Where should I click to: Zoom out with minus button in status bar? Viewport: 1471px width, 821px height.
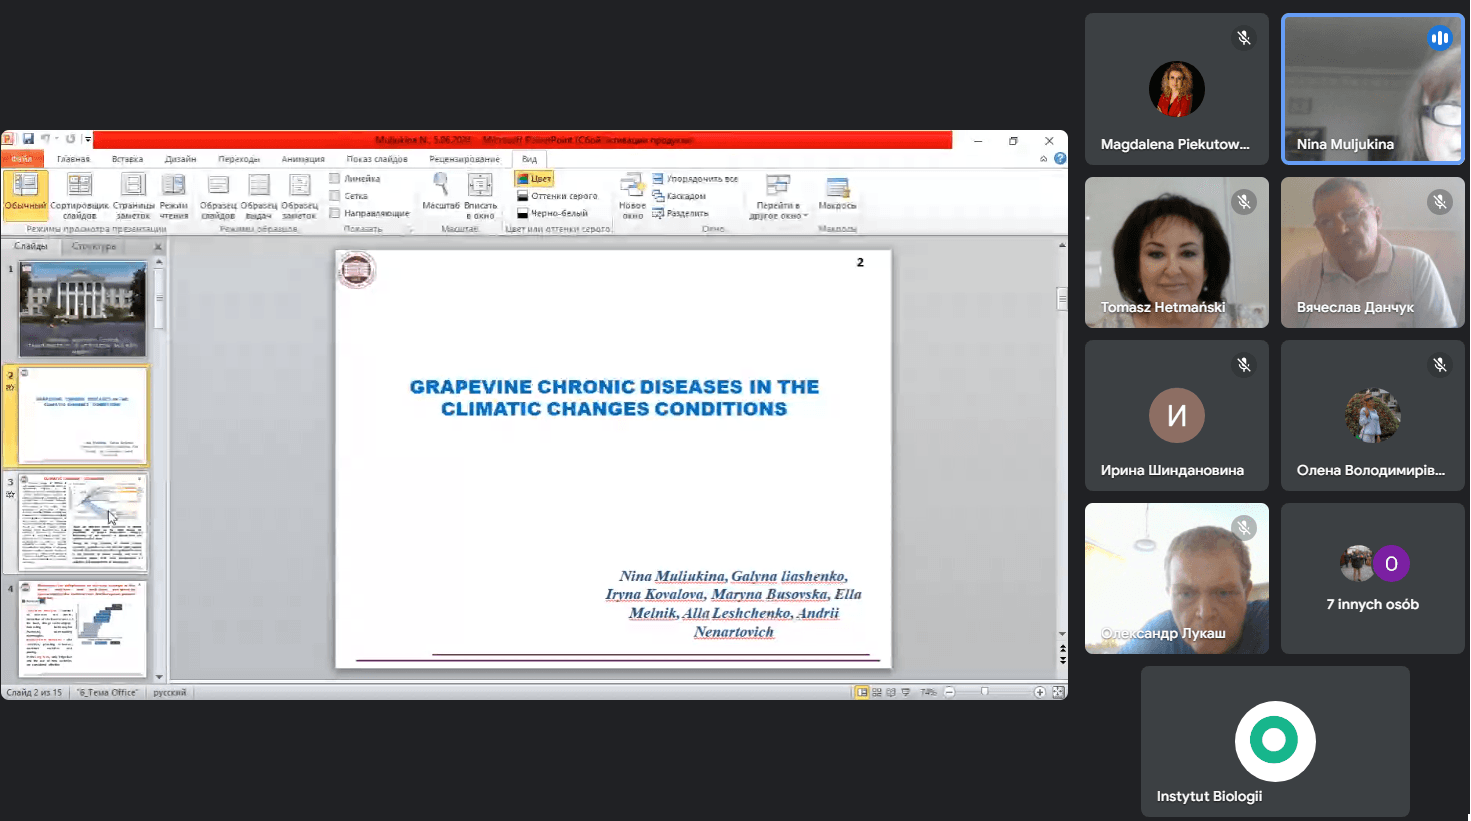tap(949, 692)
